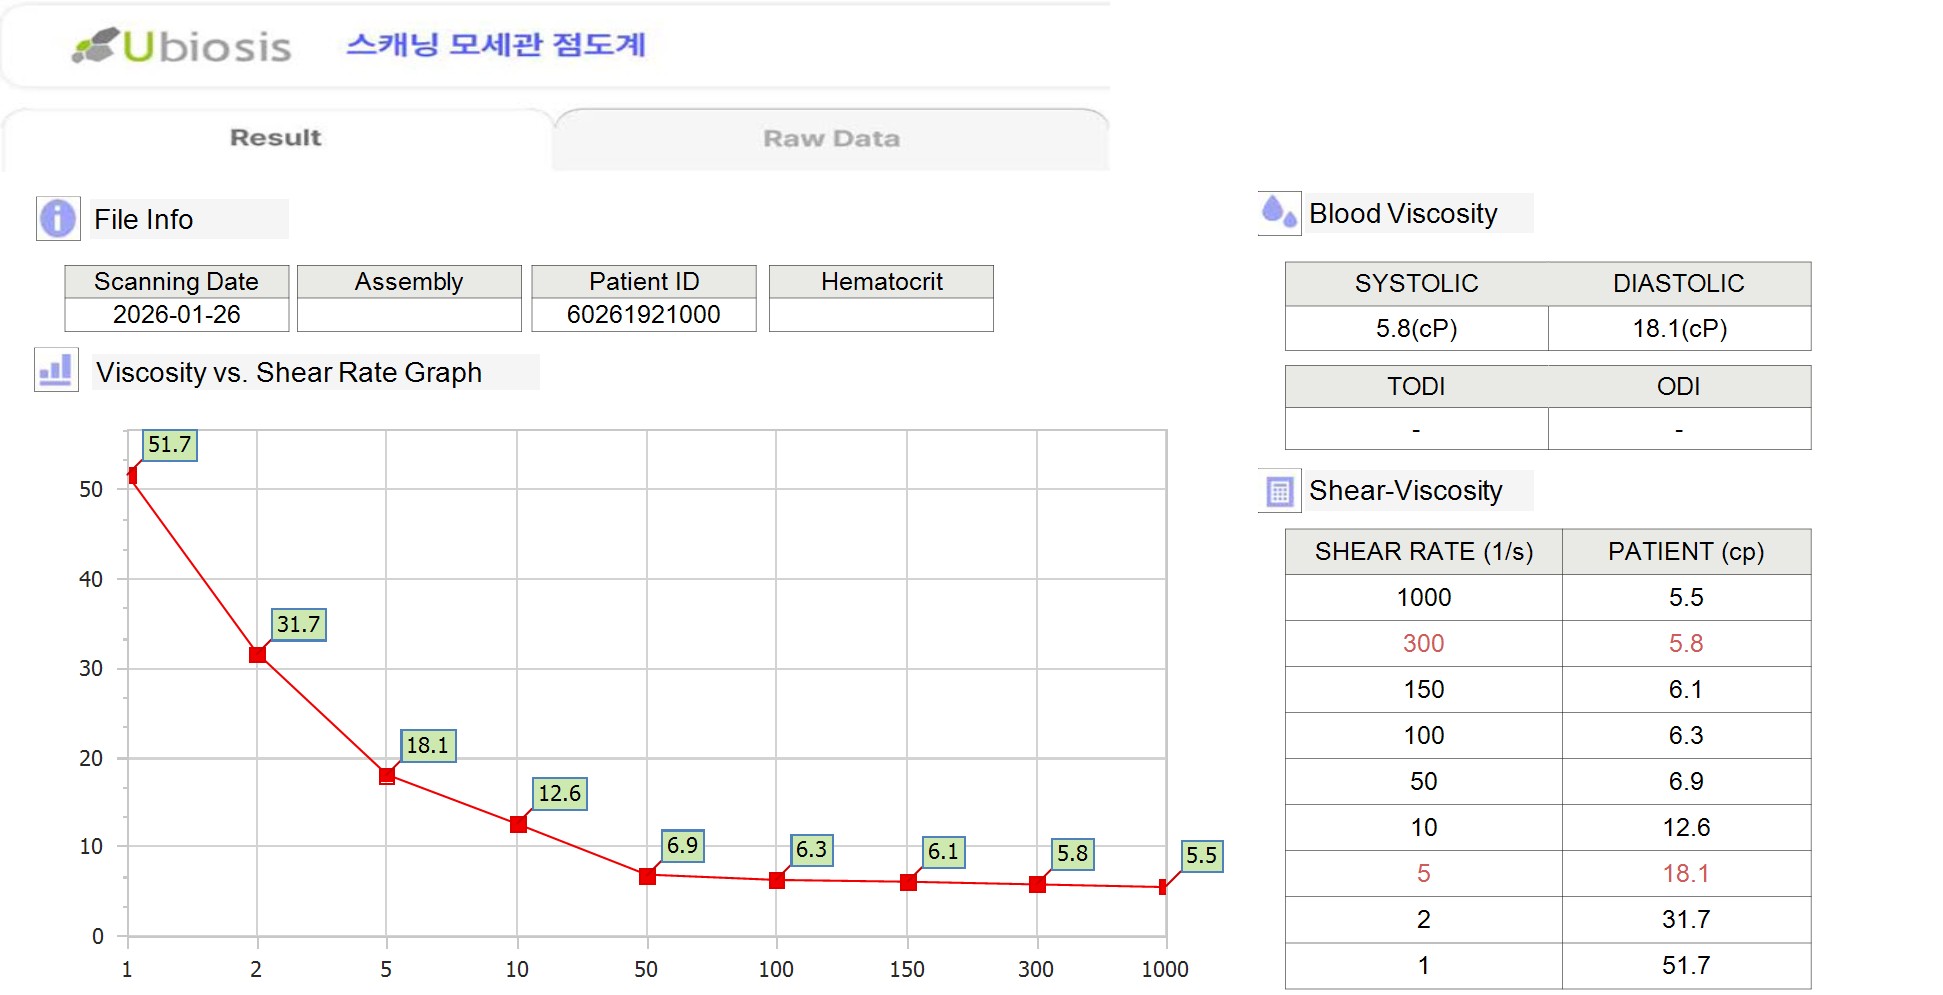
Task: Click the Blood Viscosity droplet icon
Action: point(1279,213)
